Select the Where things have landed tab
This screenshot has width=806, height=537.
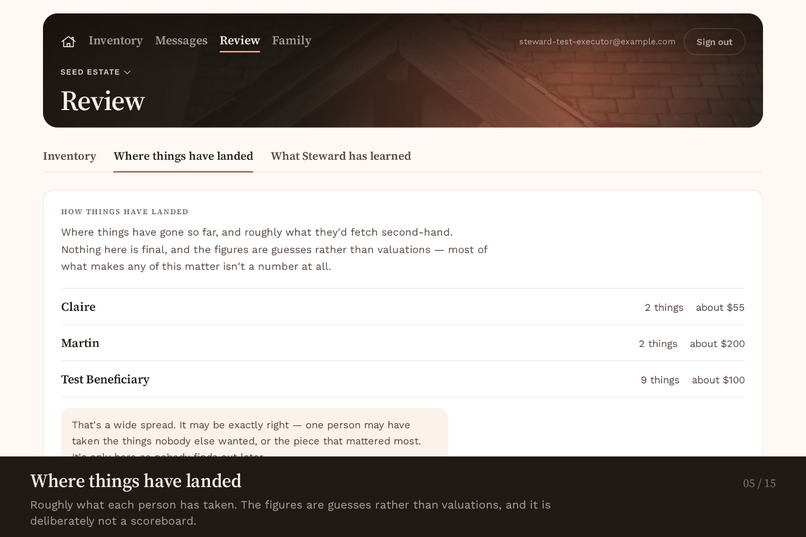pos(184,156)
